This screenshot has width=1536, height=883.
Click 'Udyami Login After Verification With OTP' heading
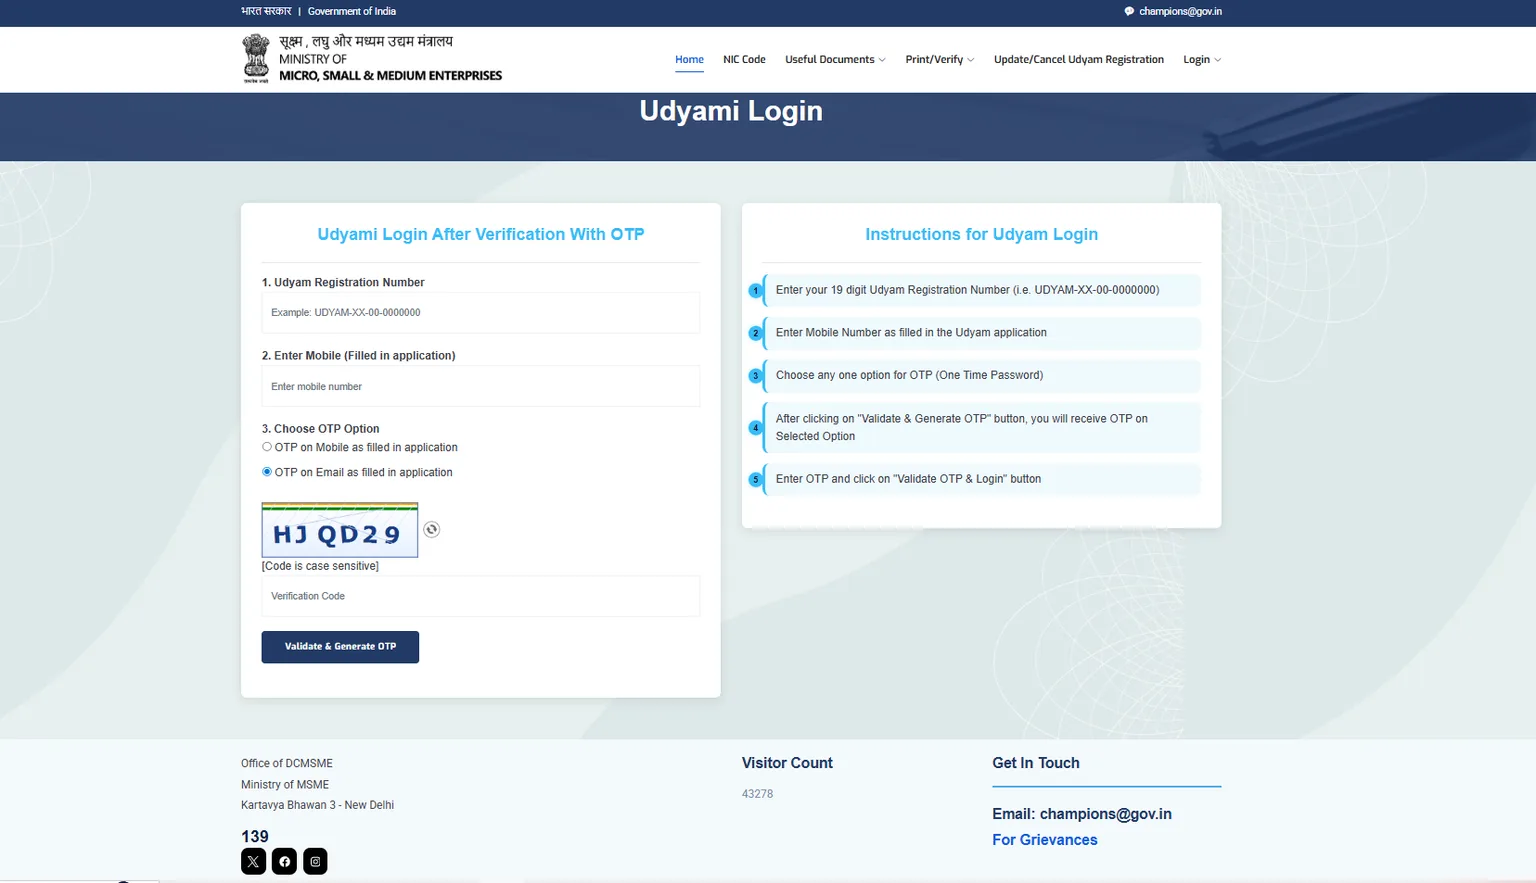[x=481, y=234]
